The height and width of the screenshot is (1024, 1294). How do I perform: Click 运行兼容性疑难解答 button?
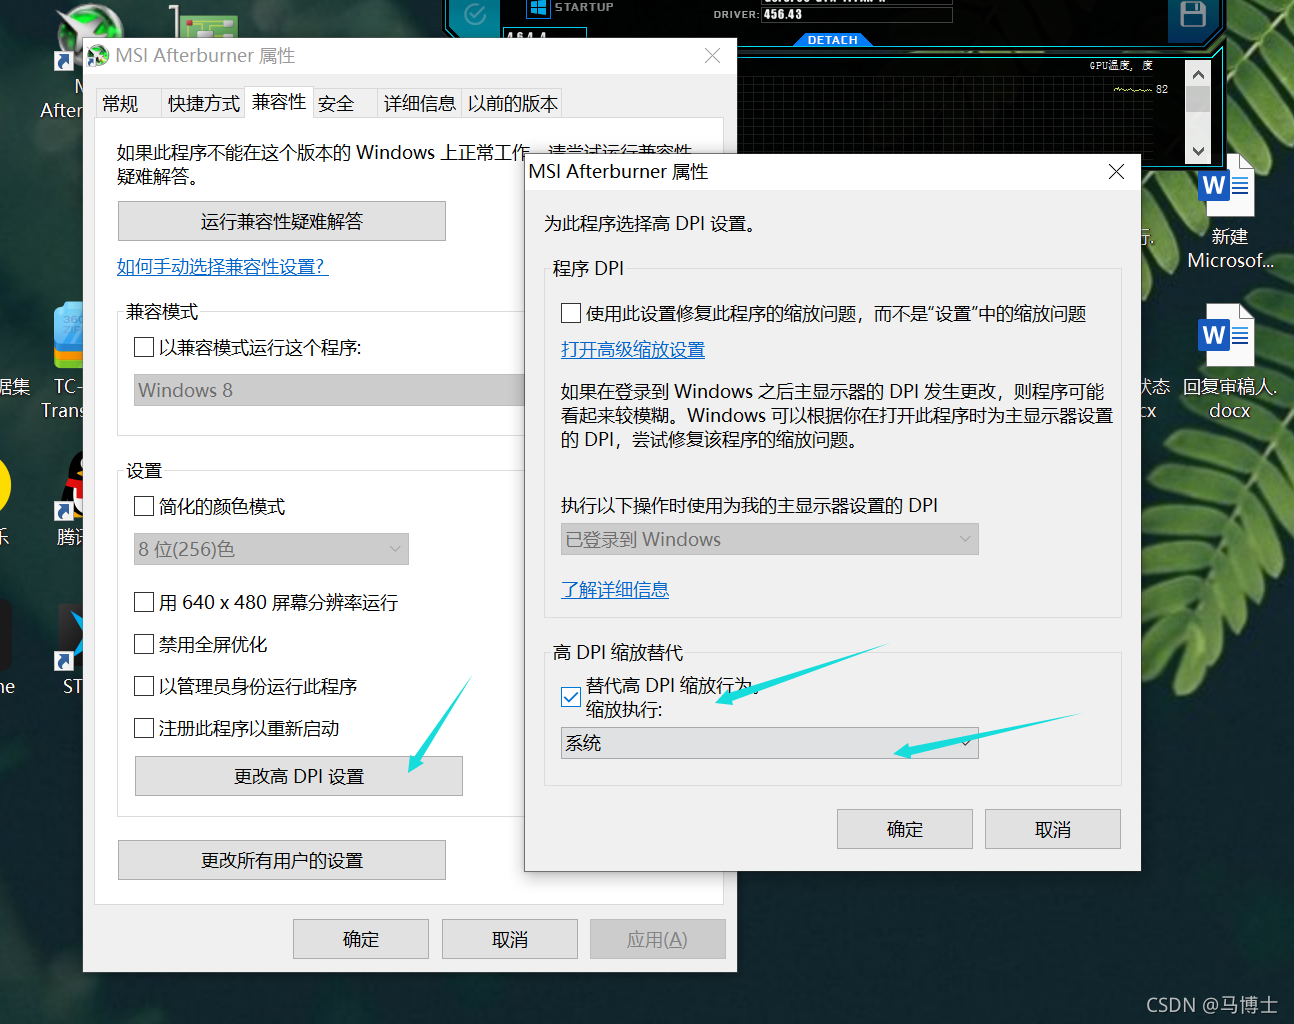coord(282,221)
